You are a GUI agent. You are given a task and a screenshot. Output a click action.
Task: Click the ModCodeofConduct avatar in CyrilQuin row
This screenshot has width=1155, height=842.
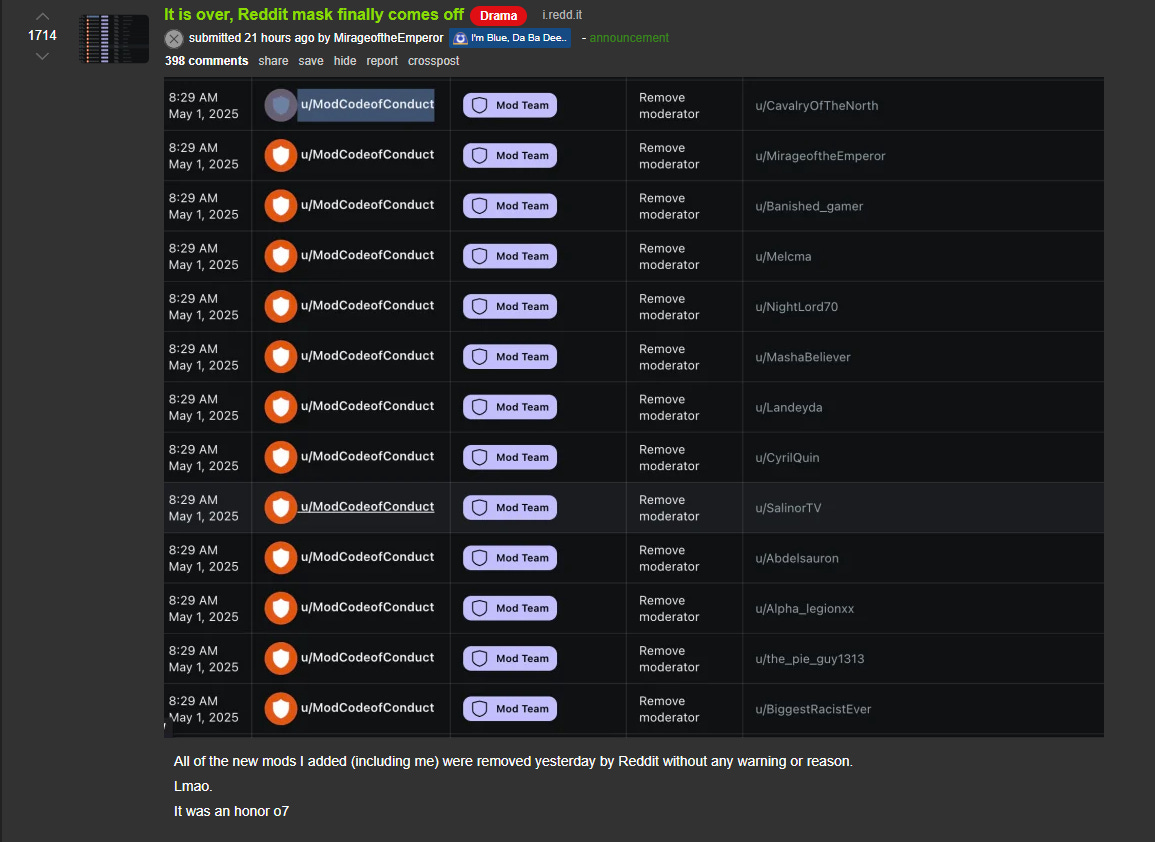click(281, 457)
